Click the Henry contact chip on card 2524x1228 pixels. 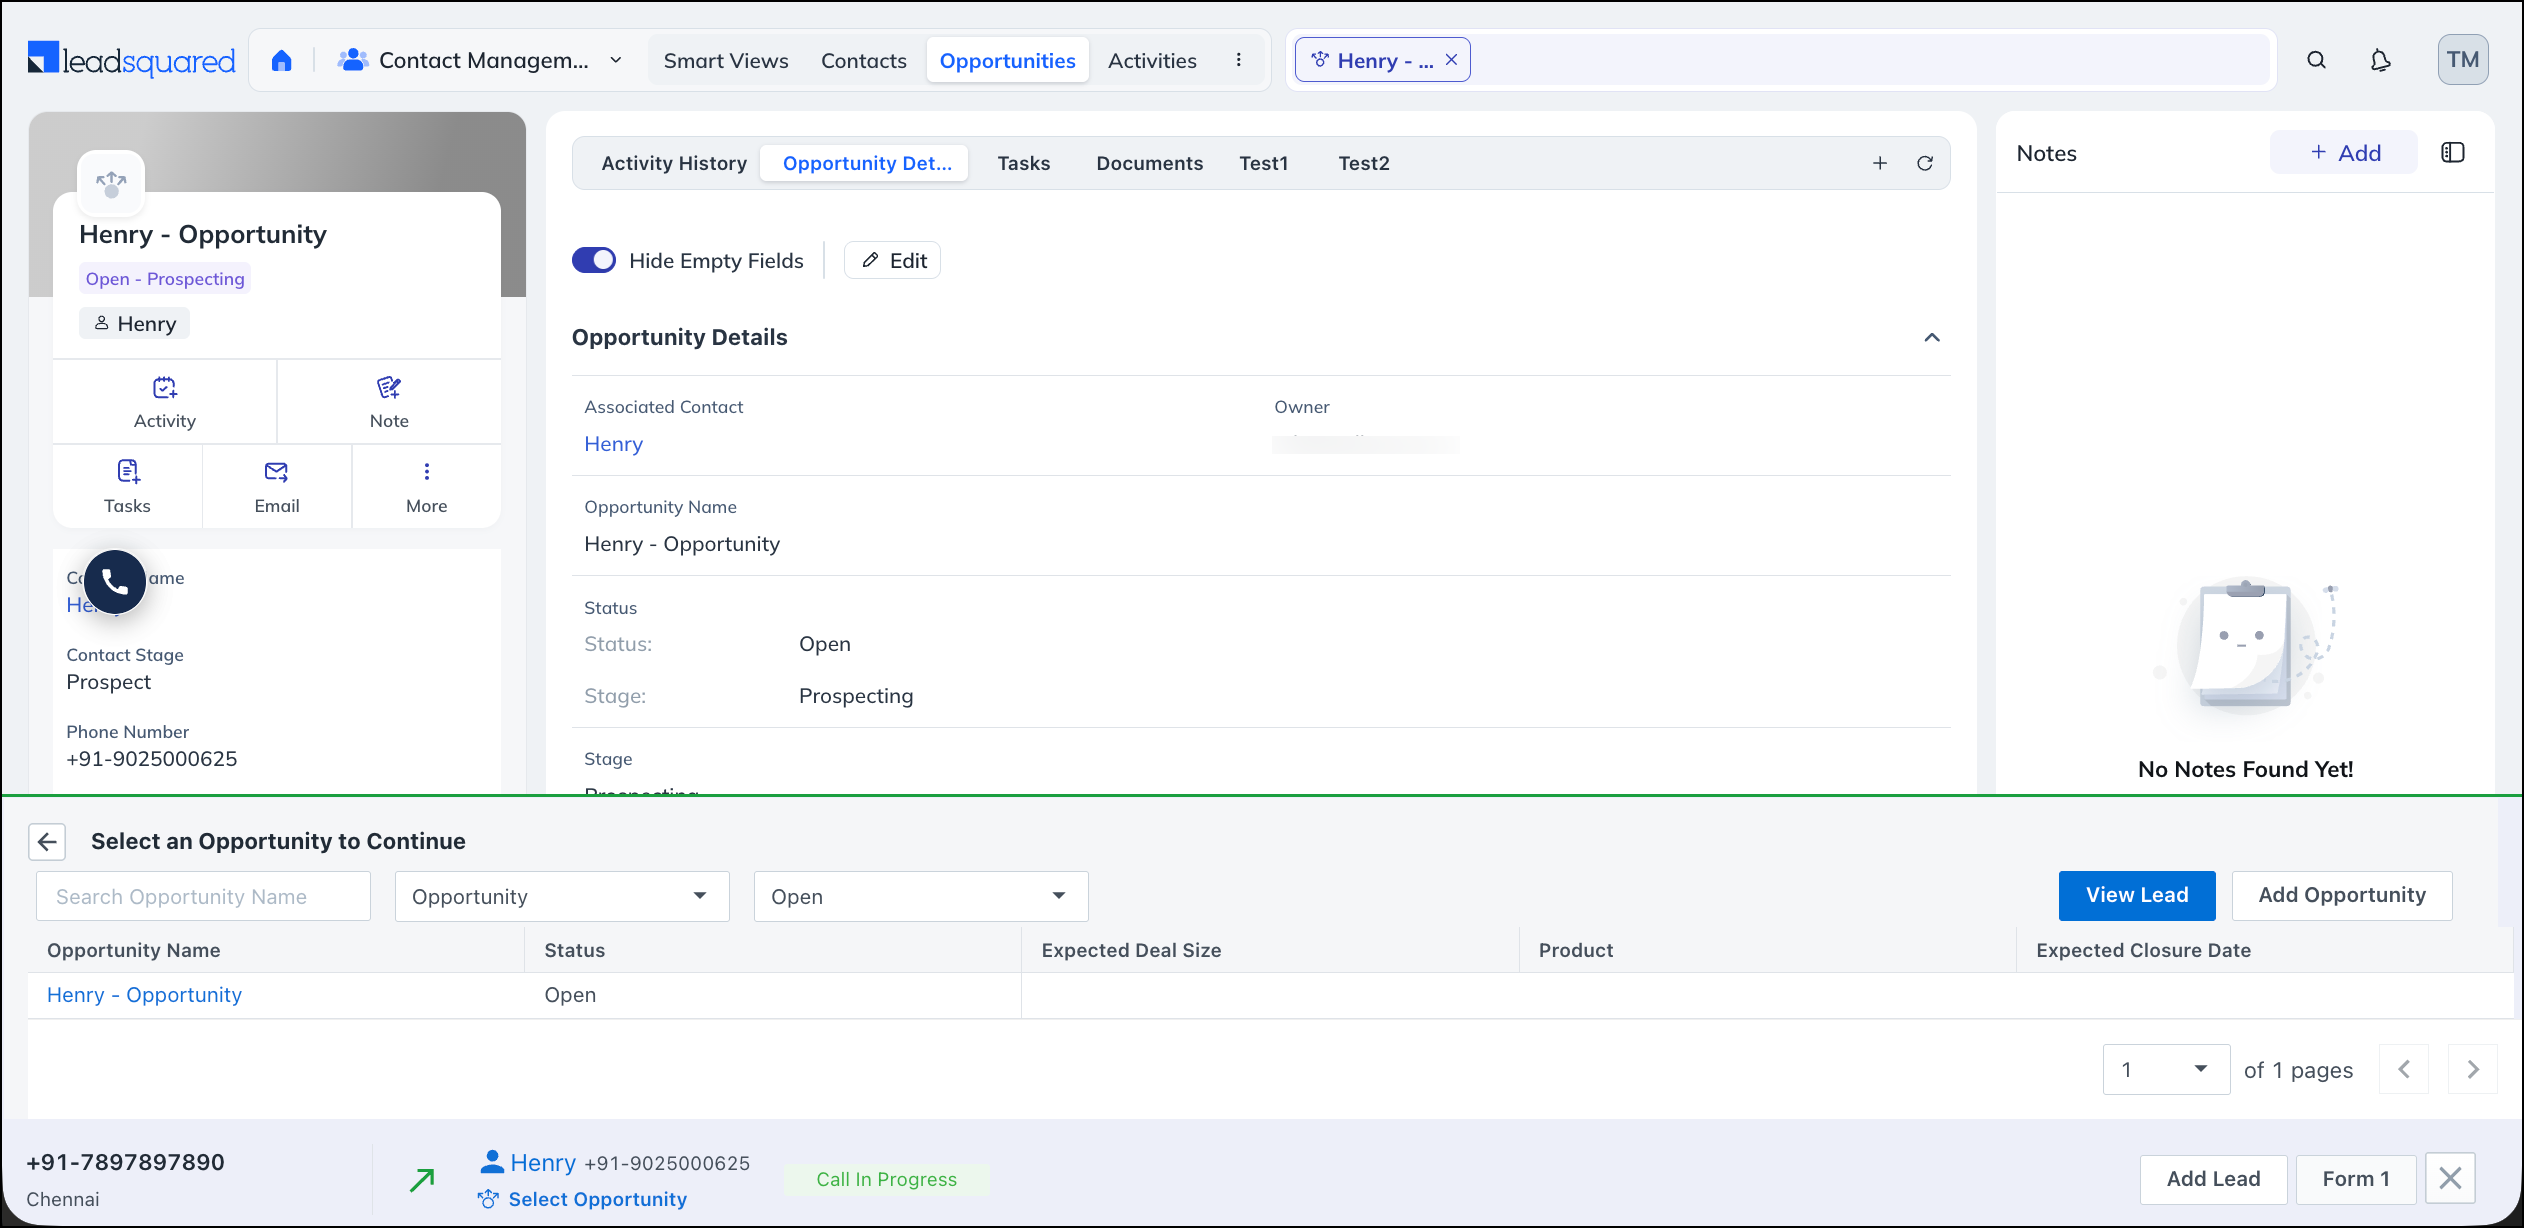pos(135,324)
